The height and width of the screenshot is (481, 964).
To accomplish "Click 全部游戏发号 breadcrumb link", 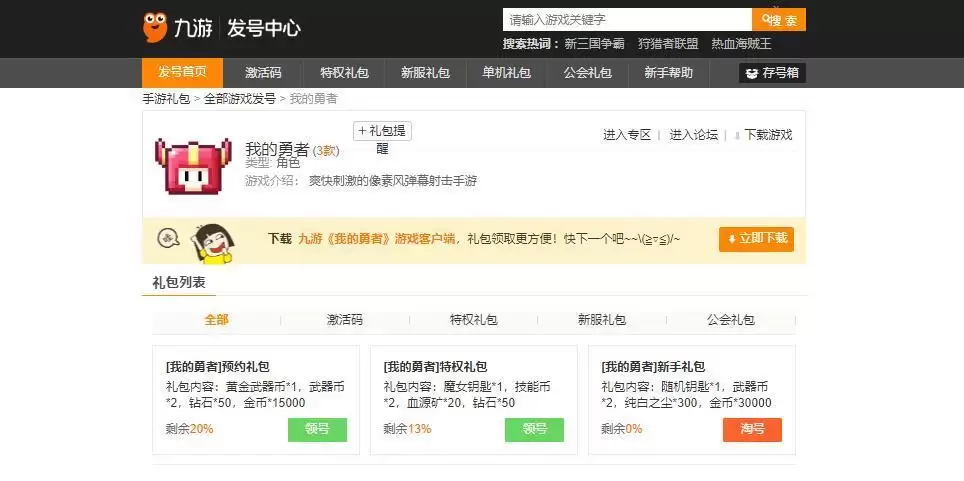I will point(240,98).
